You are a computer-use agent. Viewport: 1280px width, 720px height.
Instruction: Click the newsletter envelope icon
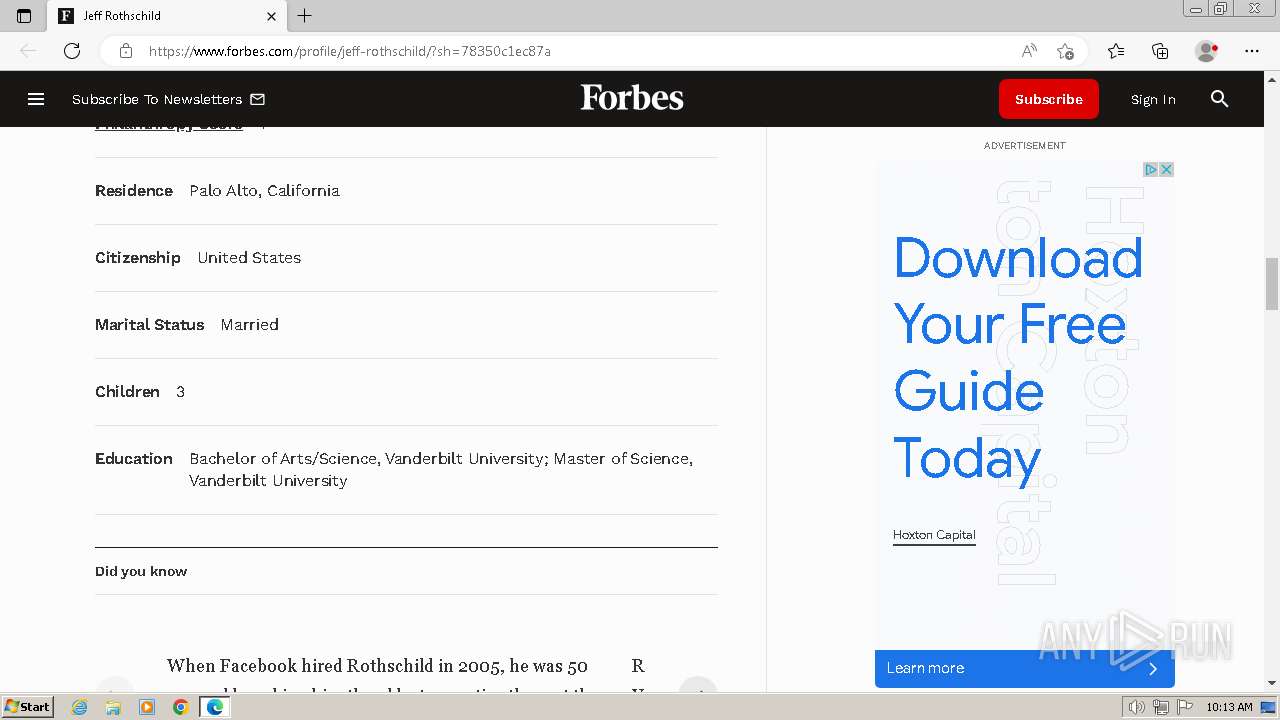point(257,99)
